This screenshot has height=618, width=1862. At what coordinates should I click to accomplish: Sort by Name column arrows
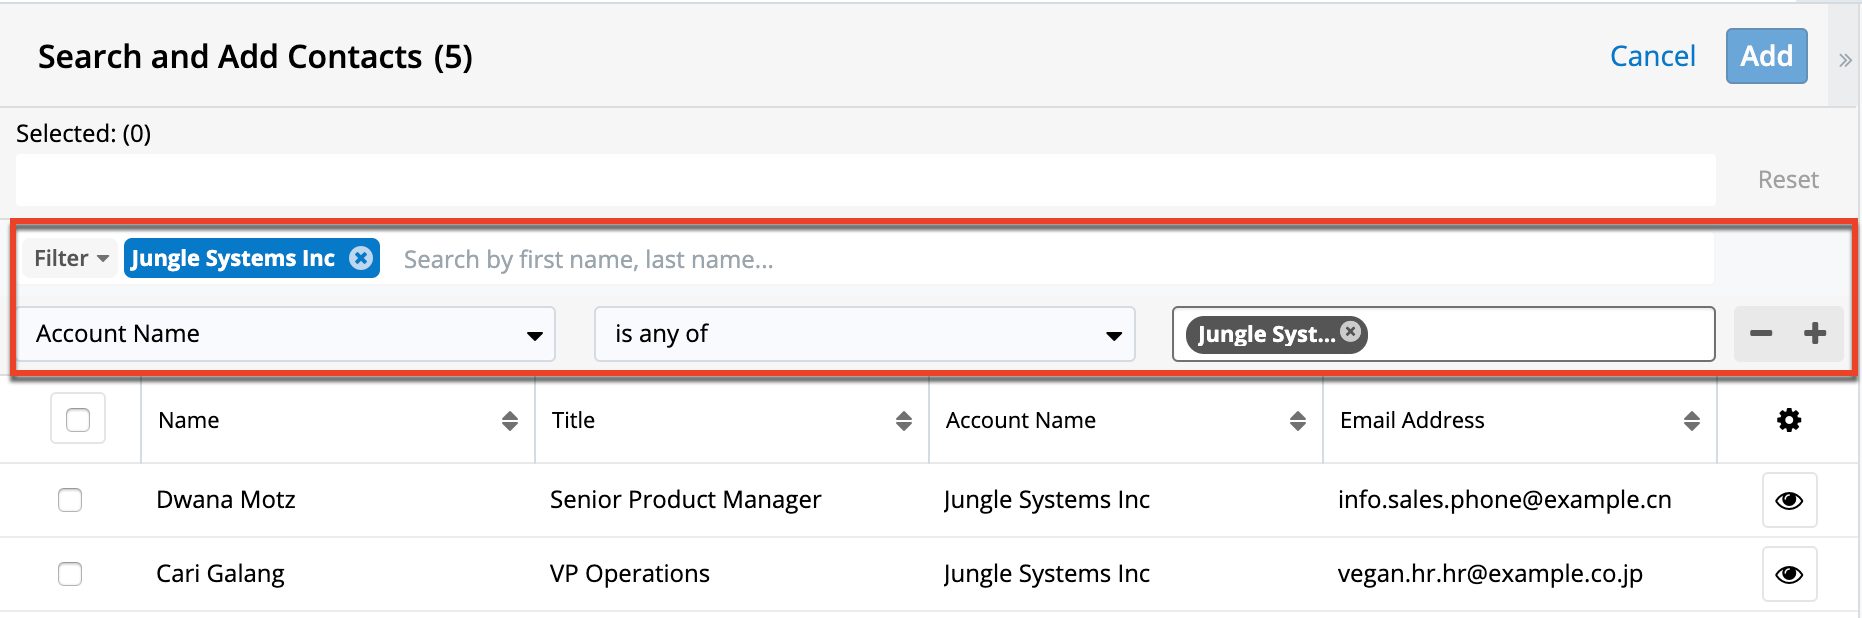(510, 421)
